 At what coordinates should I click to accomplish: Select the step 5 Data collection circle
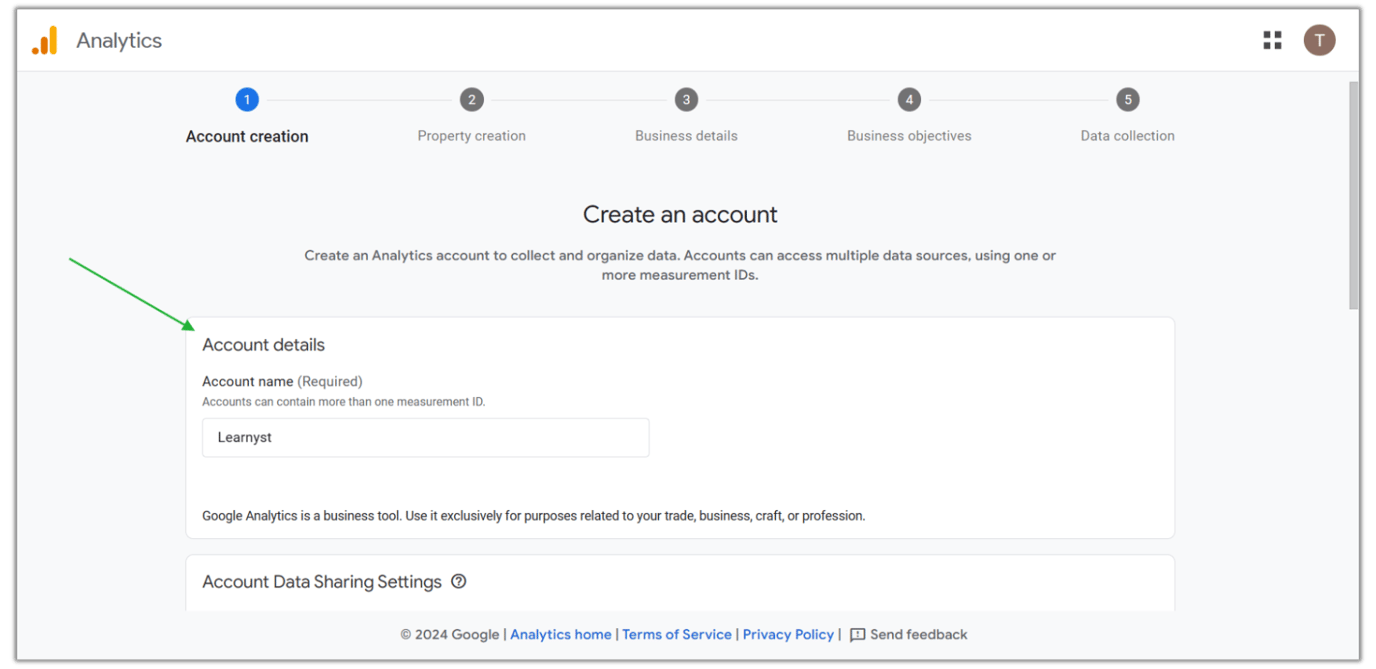tap(1127, 99)
